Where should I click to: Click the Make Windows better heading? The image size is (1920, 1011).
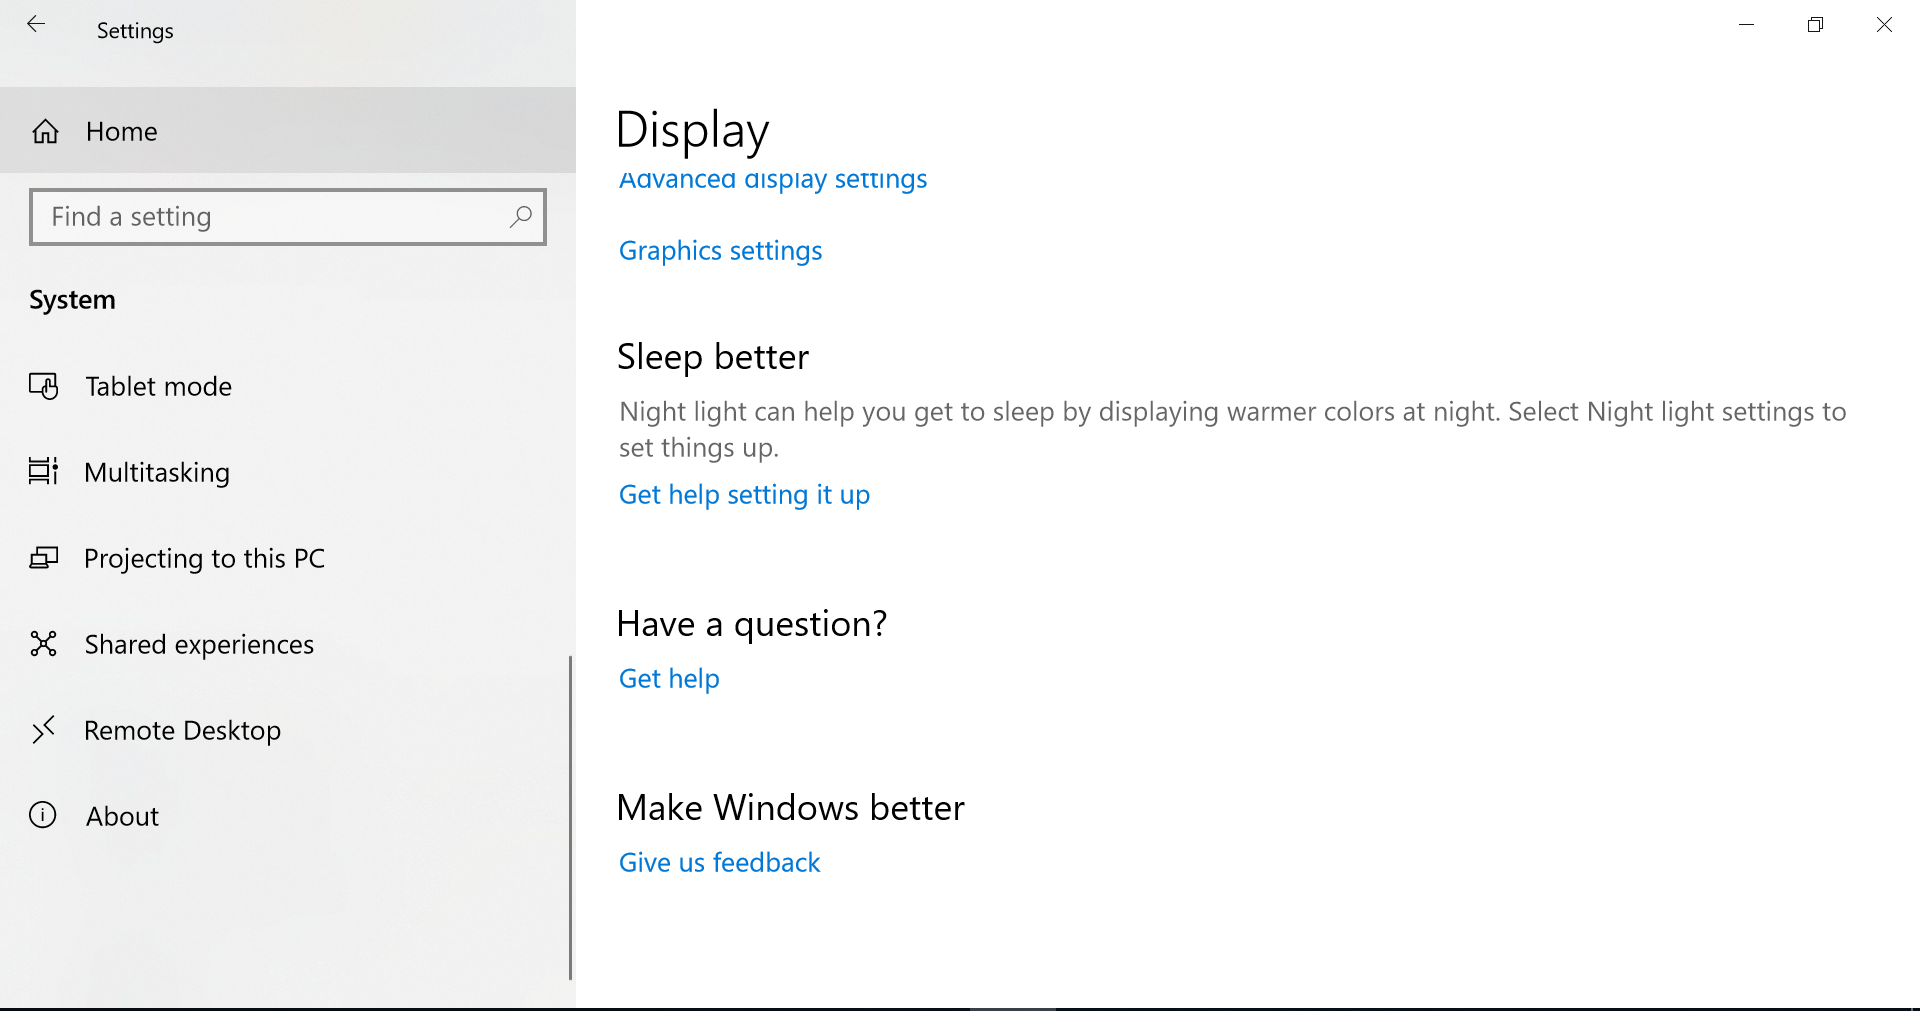(x=790, y=808)
